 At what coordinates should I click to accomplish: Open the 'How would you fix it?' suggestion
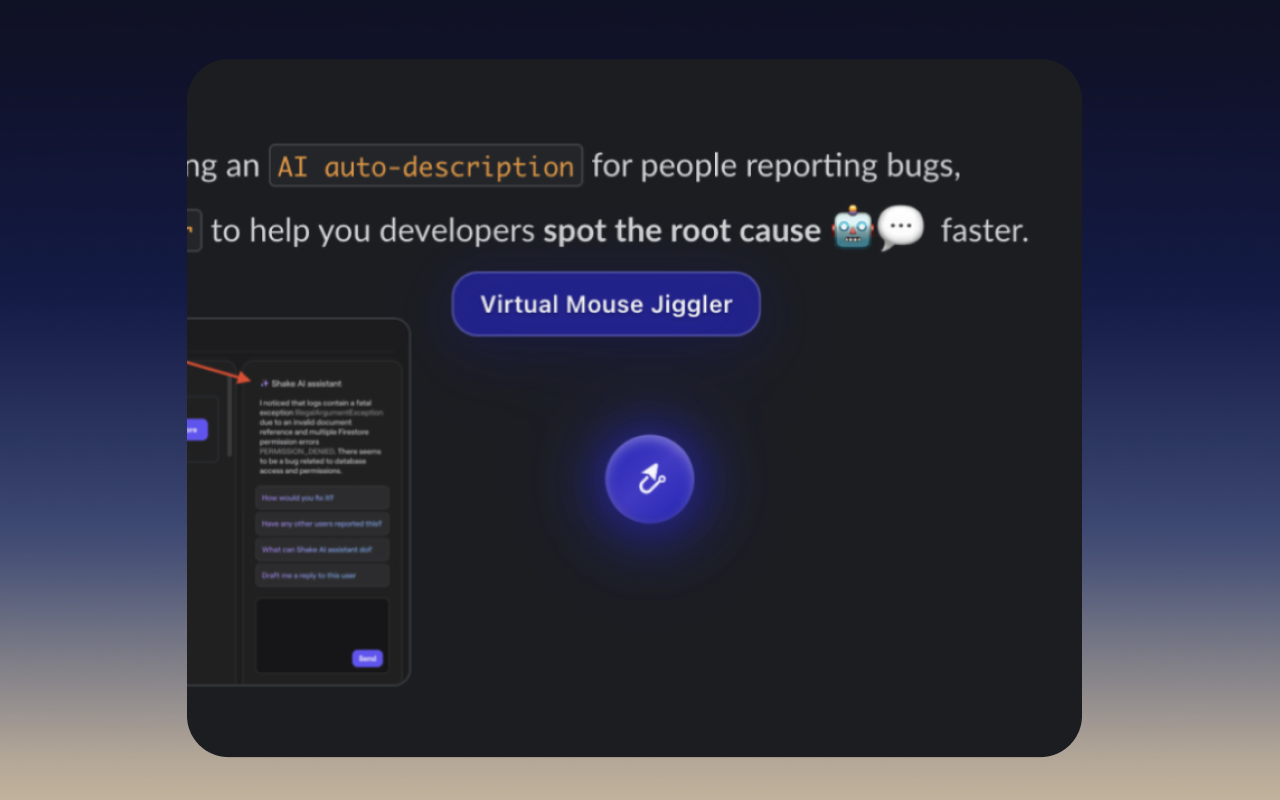322,498
